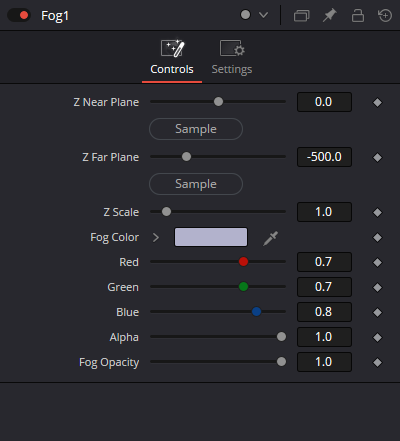400x441 pixels.
Task: Open the node color dot dropdown
Action: 263,15
